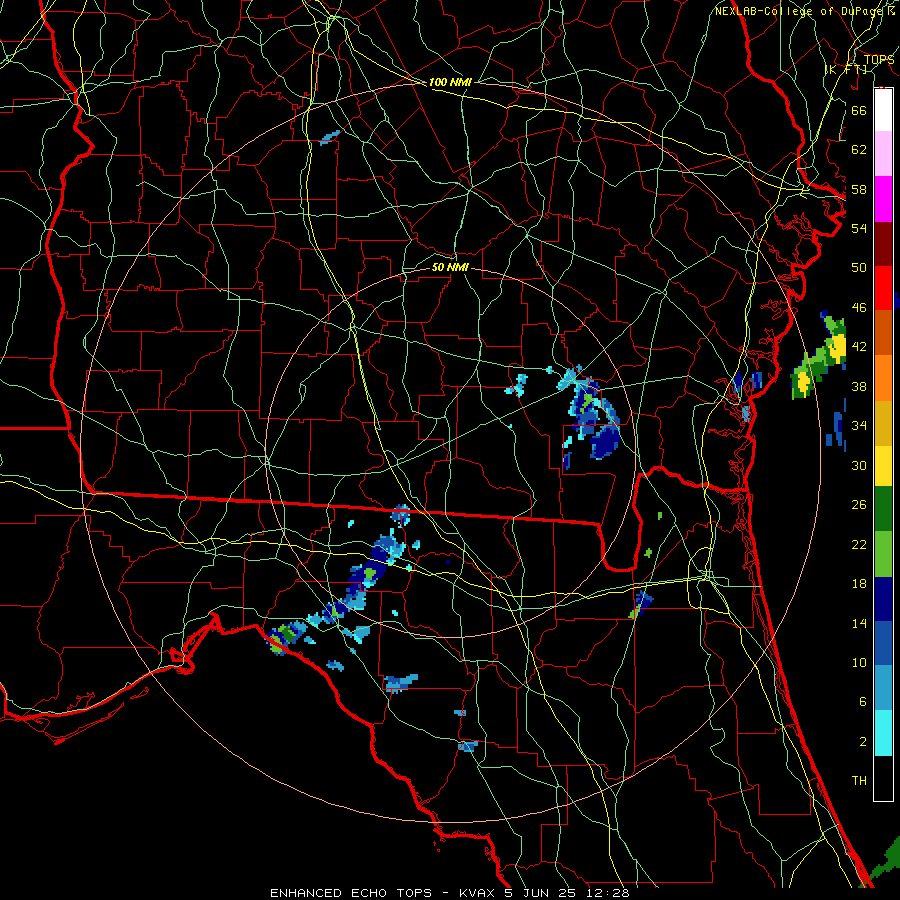Click the "62" legend value
Screen dimensions: 900x900
(859, 150)
